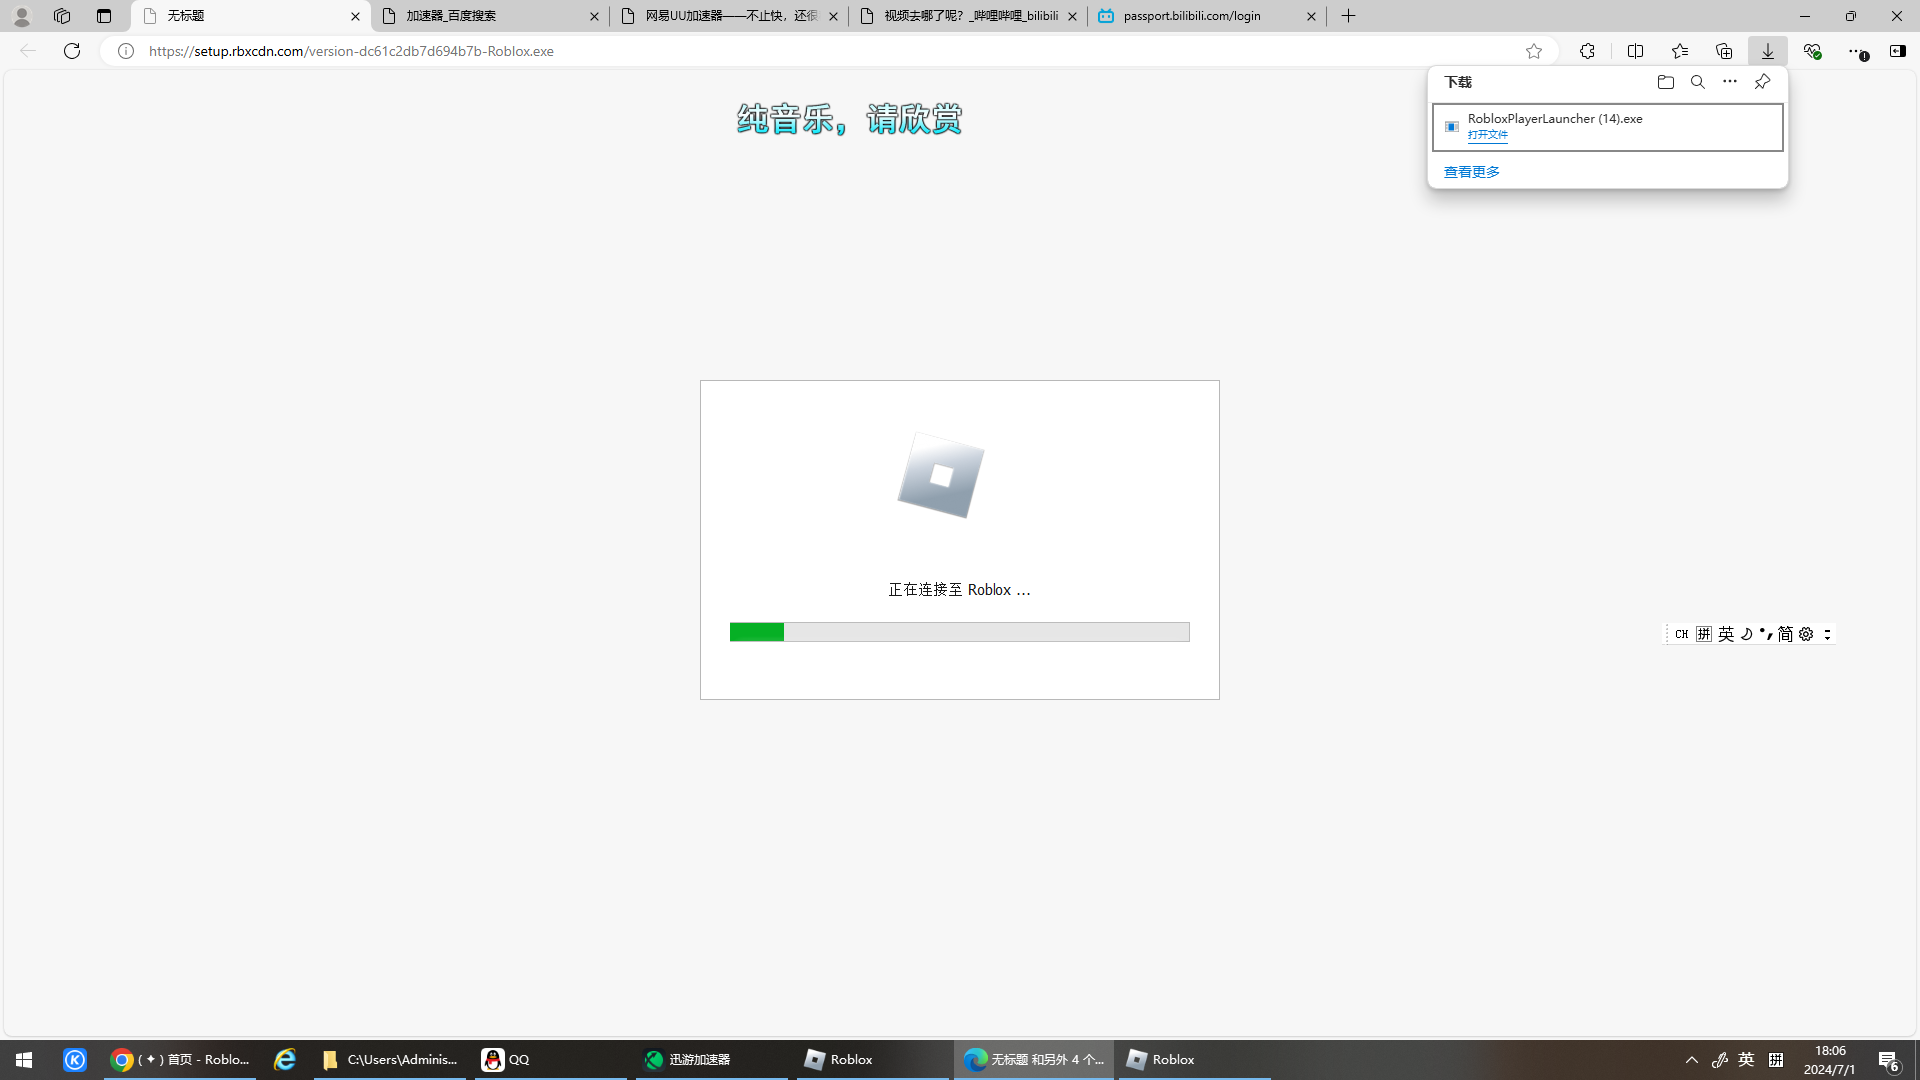Open the blue K app on taskbar

click(75, 1060)
